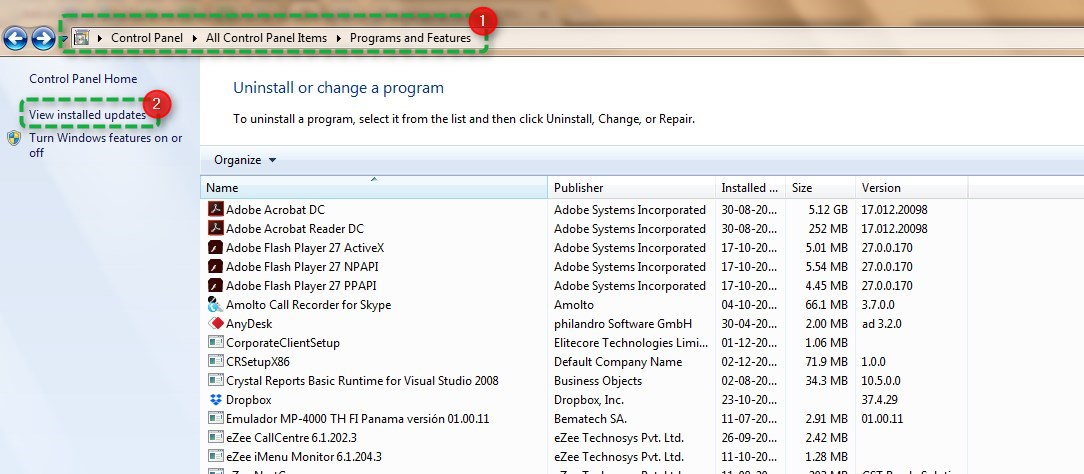Click Adobe Flash Player 27 NPAPI icon
Image resolution: width=1084 pixels, height=474 pixels.
coord(216,266)
